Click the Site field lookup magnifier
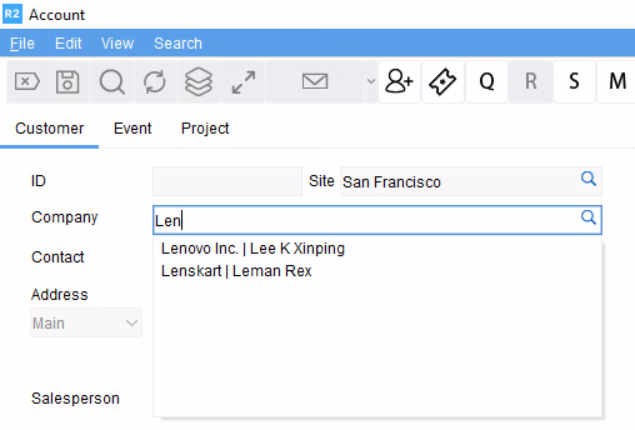635x430 pixels. click(589, 180)
